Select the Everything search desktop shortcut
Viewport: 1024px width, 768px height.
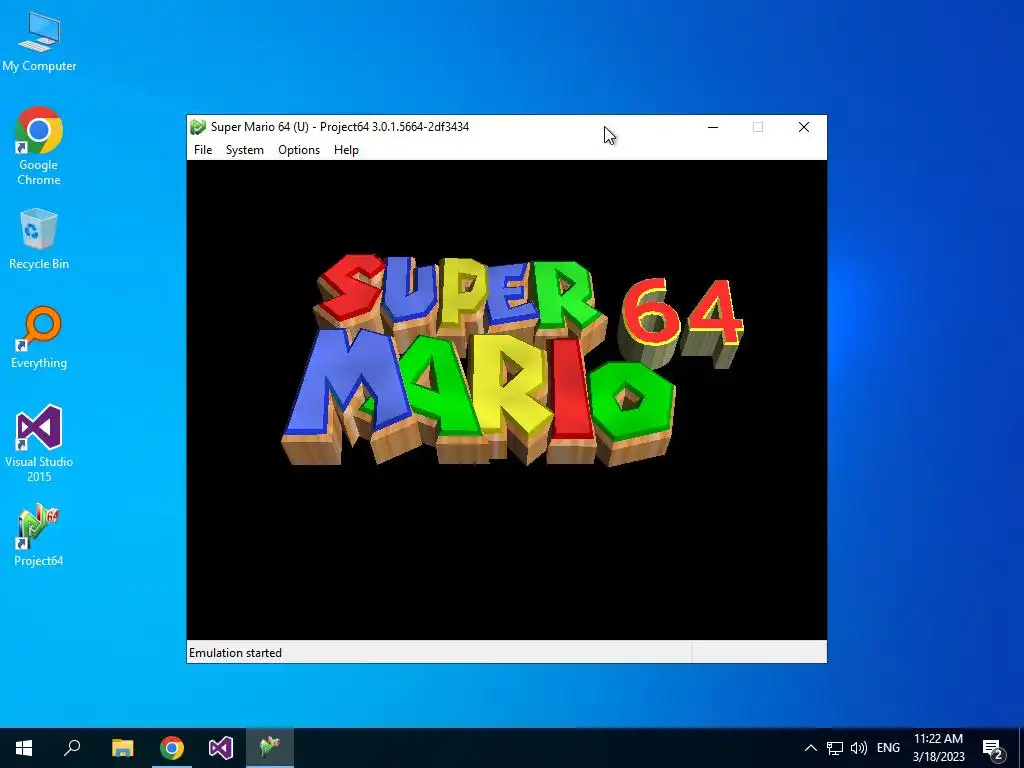39,338
